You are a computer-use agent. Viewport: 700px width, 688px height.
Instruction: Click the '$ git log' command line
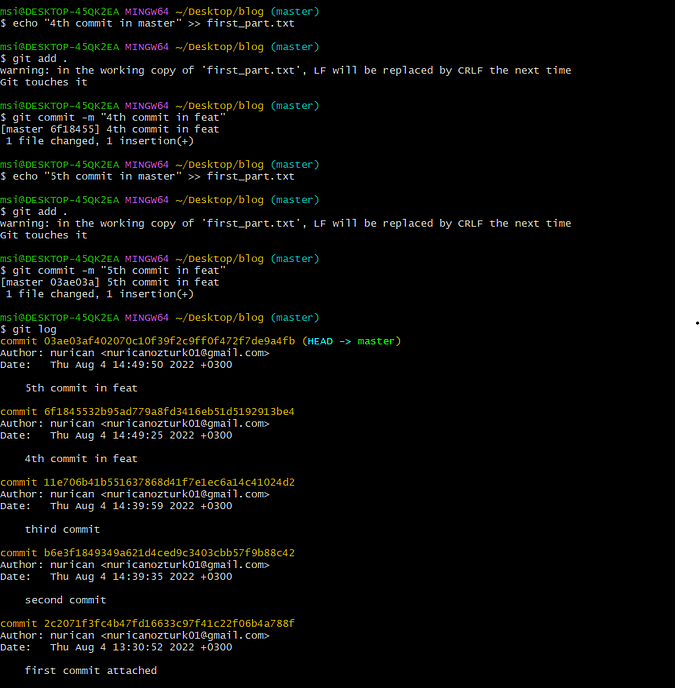[29, 329]
